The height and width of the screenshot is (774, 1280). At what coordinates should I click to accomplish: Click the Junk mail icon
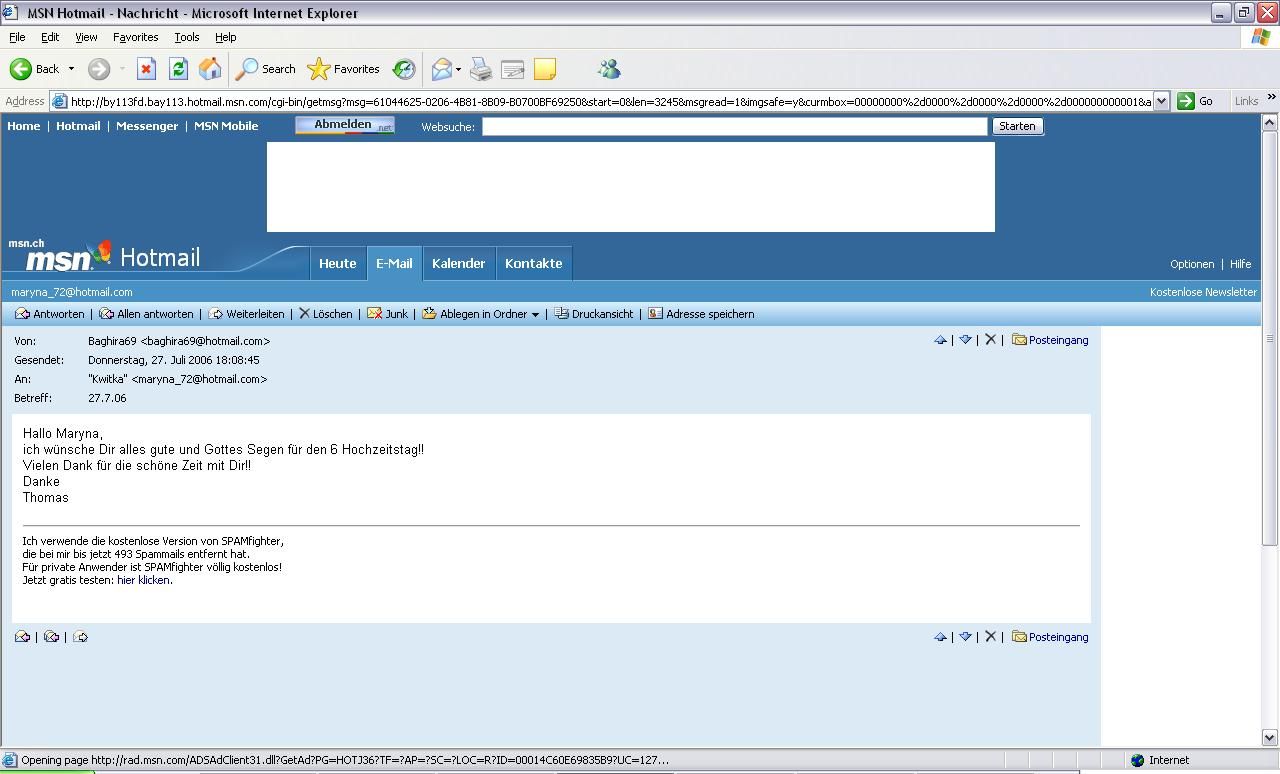click(387, 314)
